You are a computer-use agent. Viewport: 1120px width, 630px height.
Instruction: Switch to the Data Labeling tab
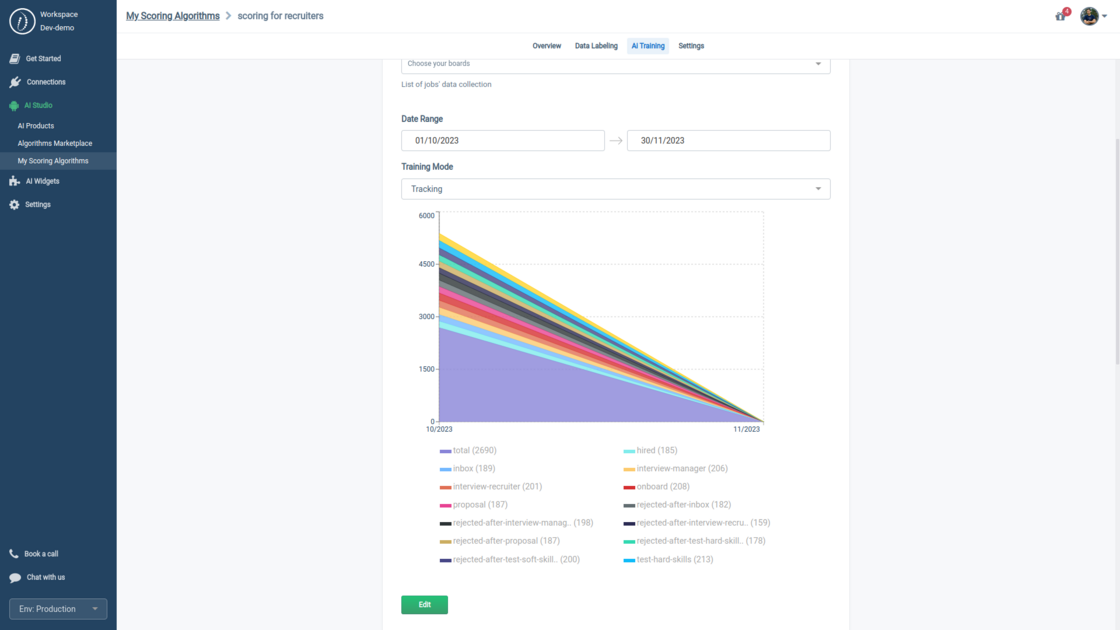[x=596, y=46]
